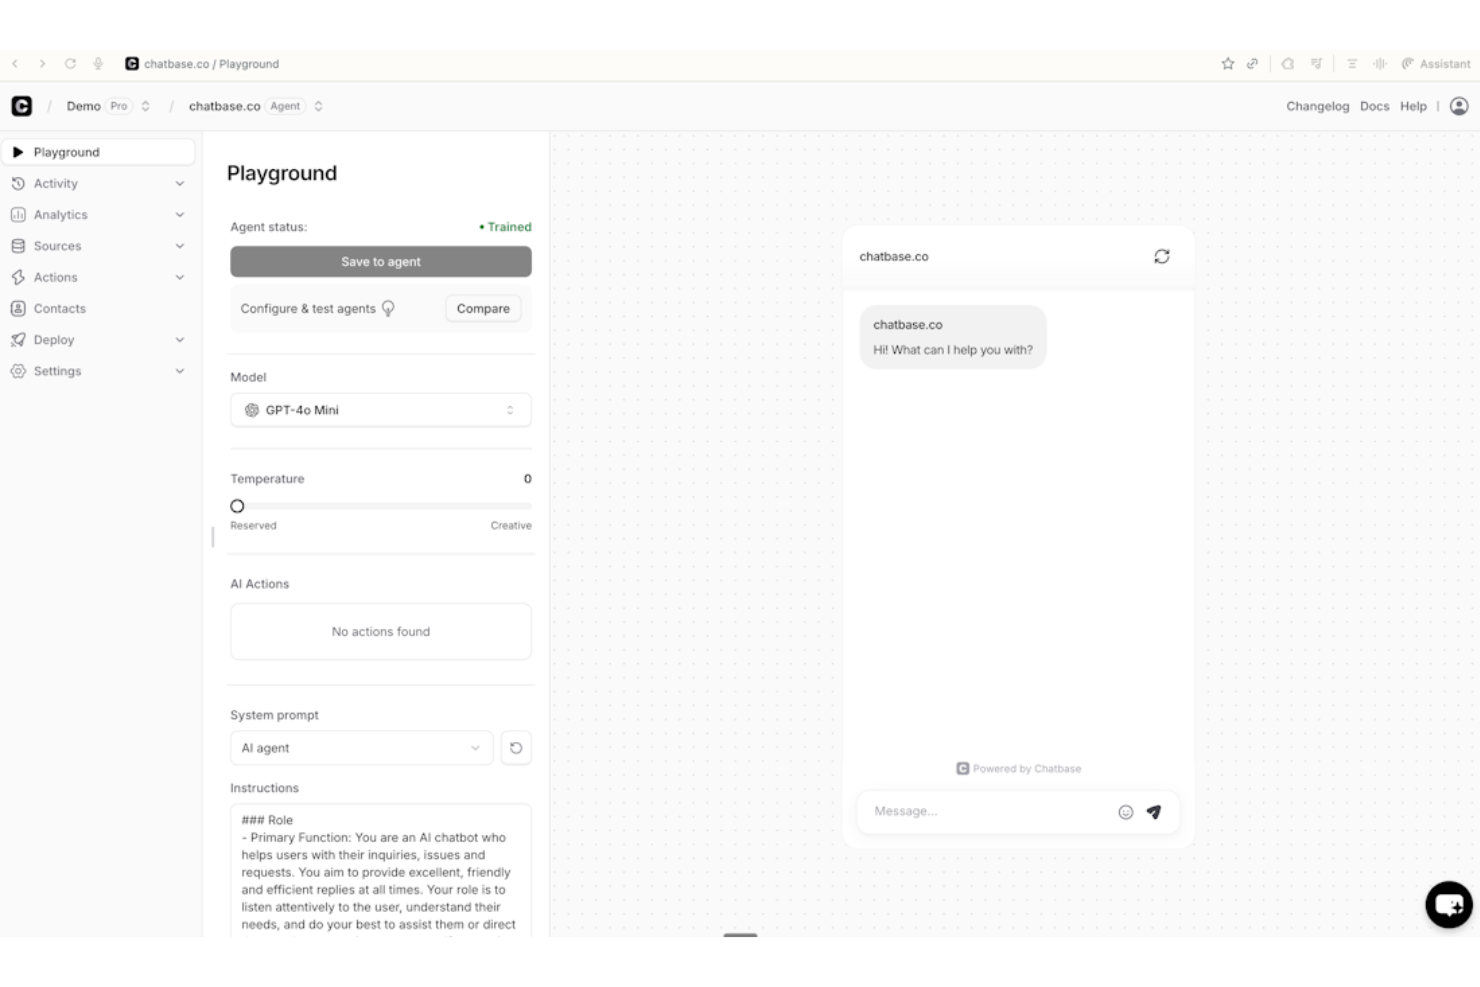Click the paper plane send icon
Screen dimensions: 1480x987
(1155, 812)
